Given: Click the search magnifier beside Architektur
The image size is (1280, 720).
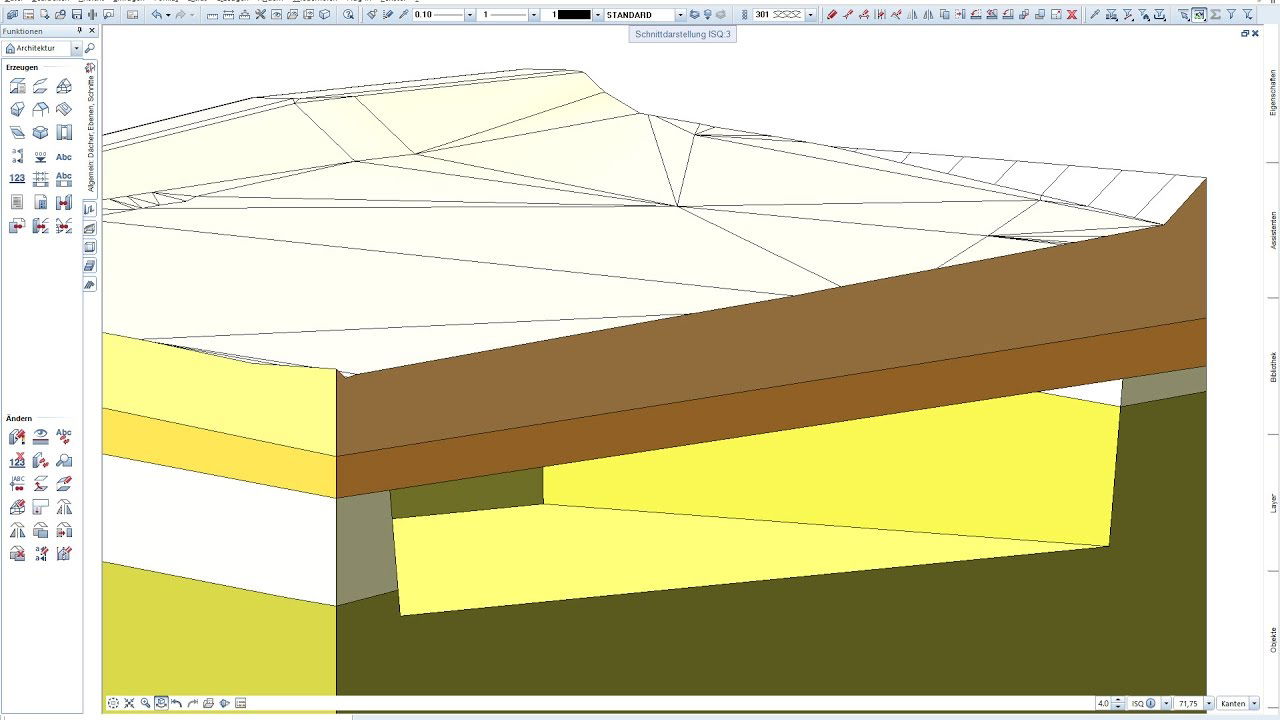Looking at the screenshot, I should point(90,48).
